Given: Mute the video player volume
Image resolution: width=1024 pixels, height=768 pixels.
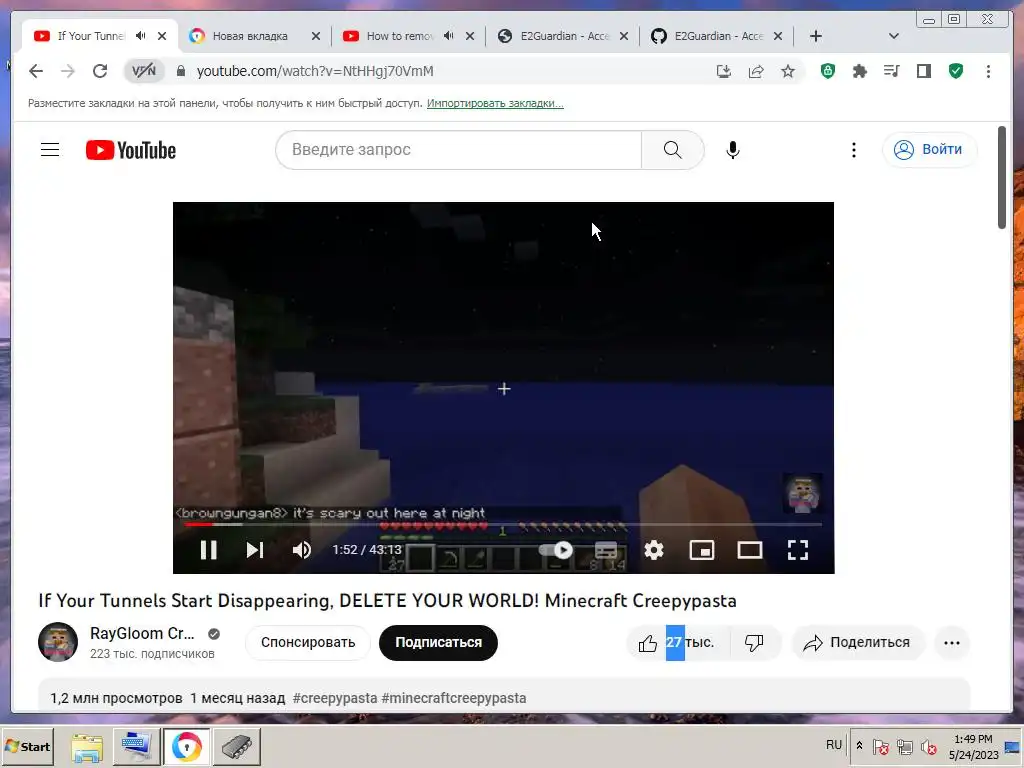Looking at the screenshot, I should pyautogui.click(x=302, y=550).
